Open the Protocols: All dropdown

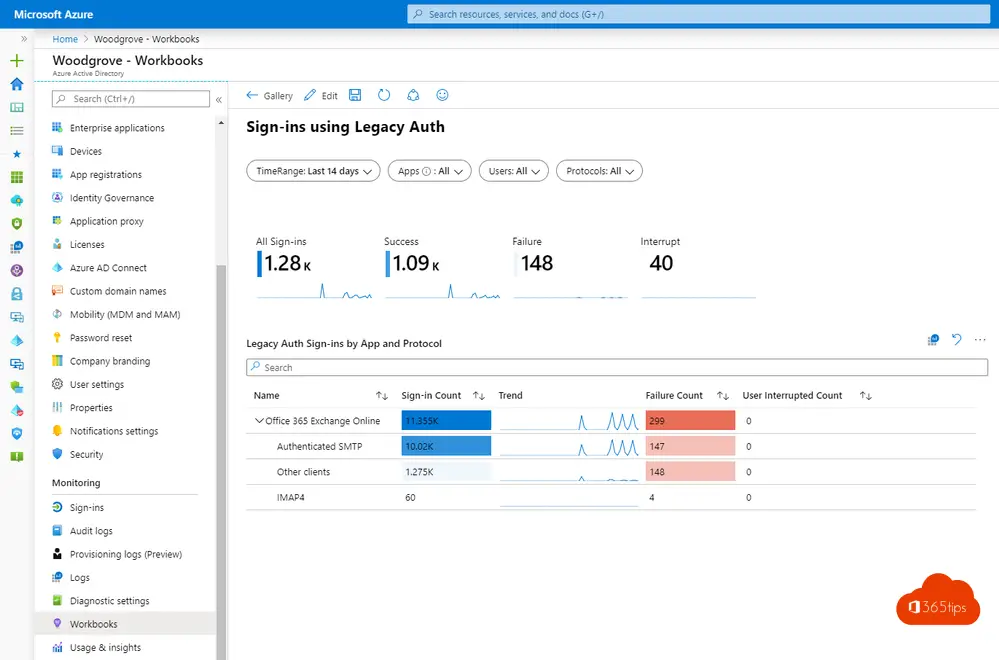(x=599, y=171)
